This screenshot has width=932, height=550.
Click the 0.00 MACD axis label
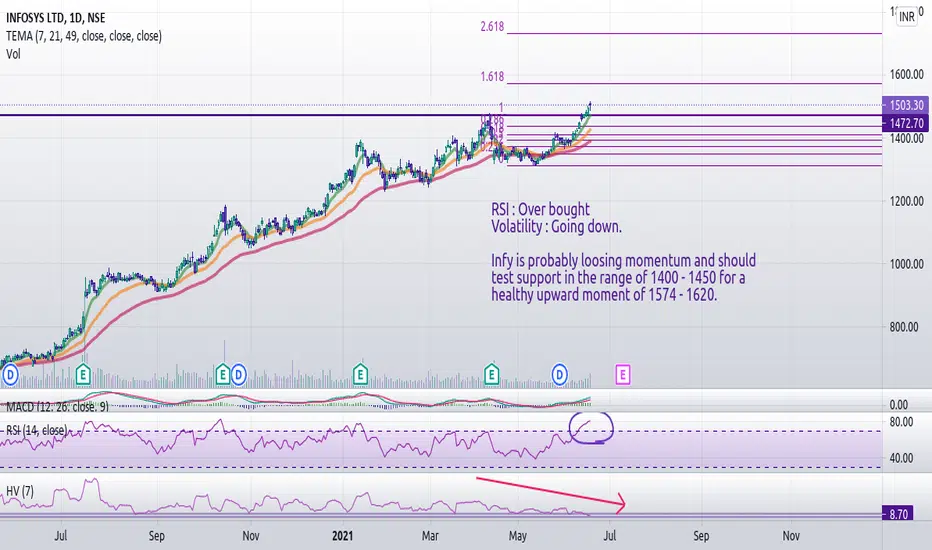pyautogui.click(x=899, y=405)
